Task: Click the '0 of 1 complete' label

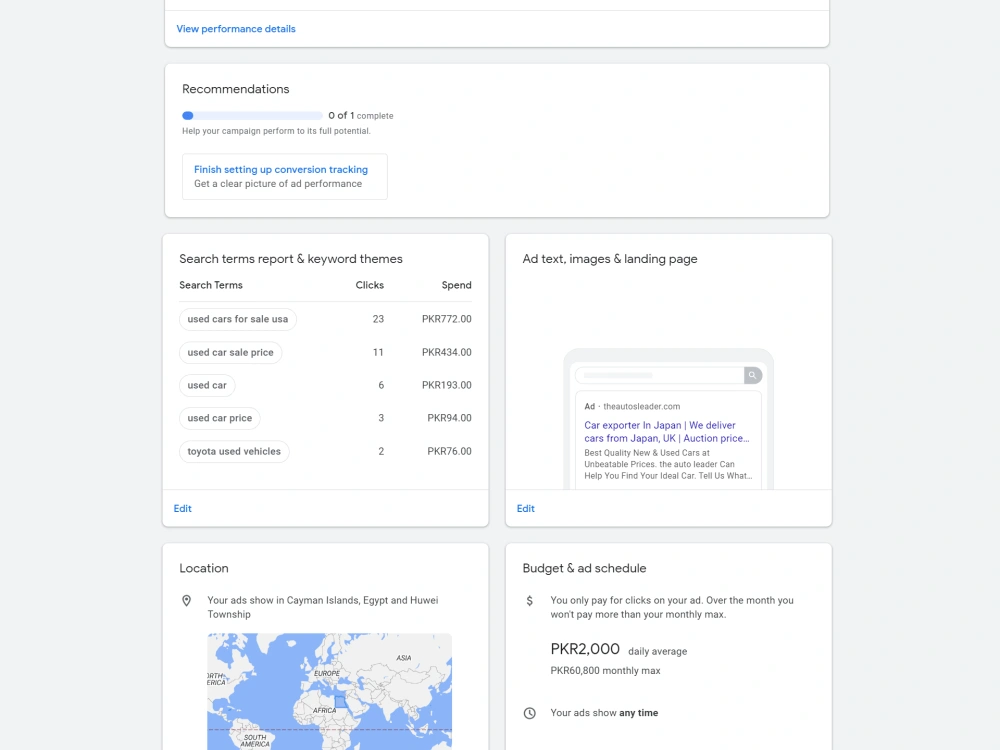Action: [x=361, y=115]
